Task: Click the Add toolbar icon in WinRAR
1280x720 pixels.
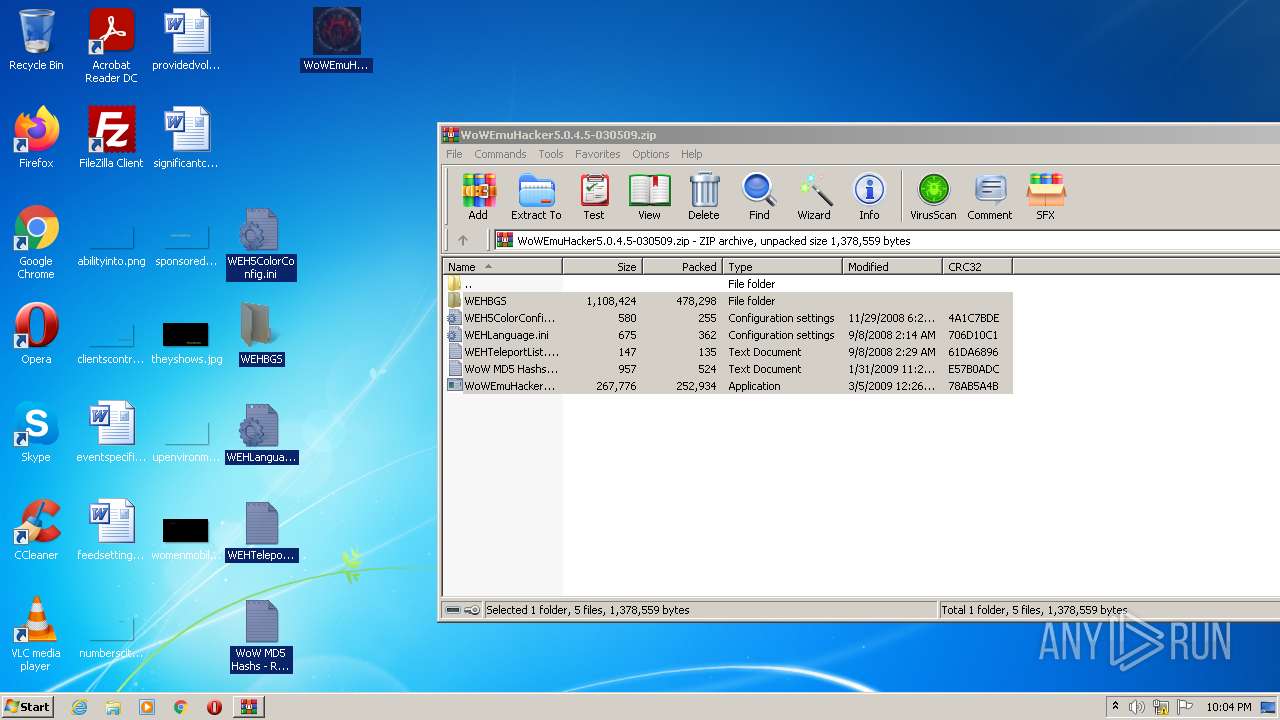Action: pyautogui.click(x=478, y=196)
